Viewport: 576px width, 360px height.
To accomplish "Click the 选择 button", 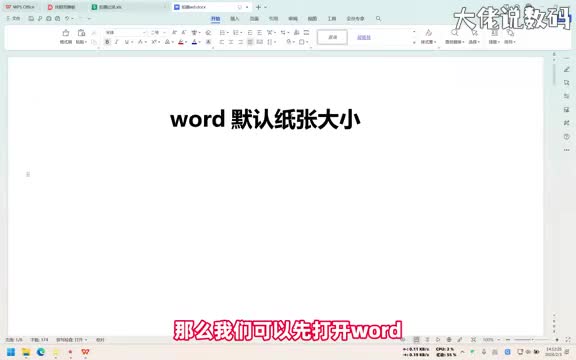I will click(474, 37).
